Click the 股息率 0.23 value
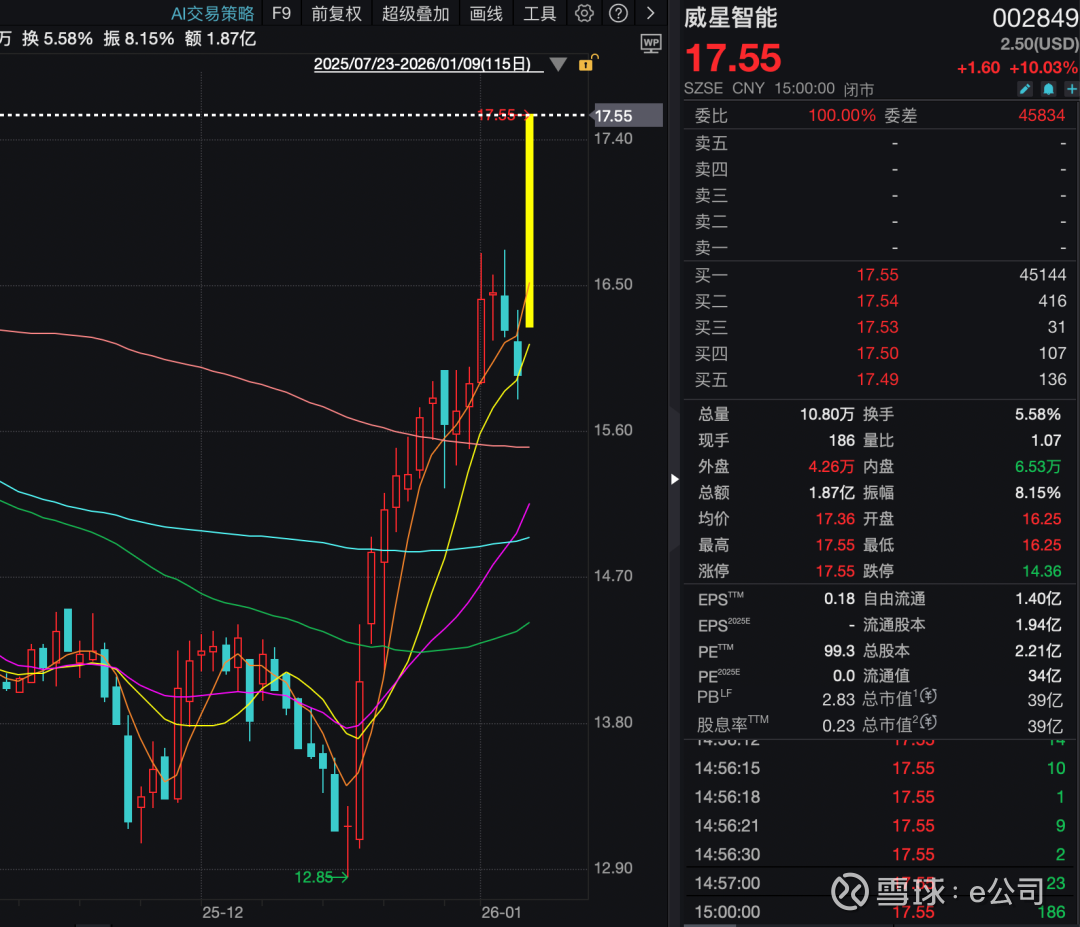This screenshot has height=927, width=1080. coord(838,726)
